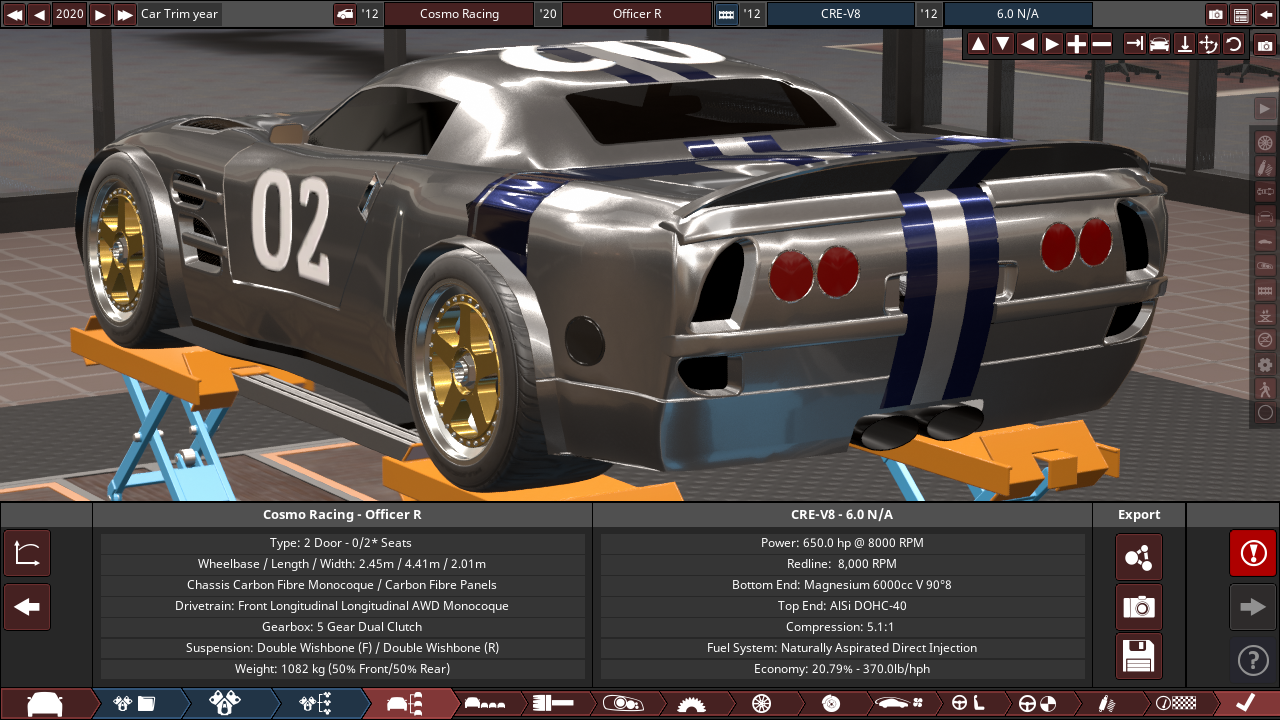Screen dimensions: 1280x720
Task: Click the back arrow in top-right corner
Action: 1266,14
